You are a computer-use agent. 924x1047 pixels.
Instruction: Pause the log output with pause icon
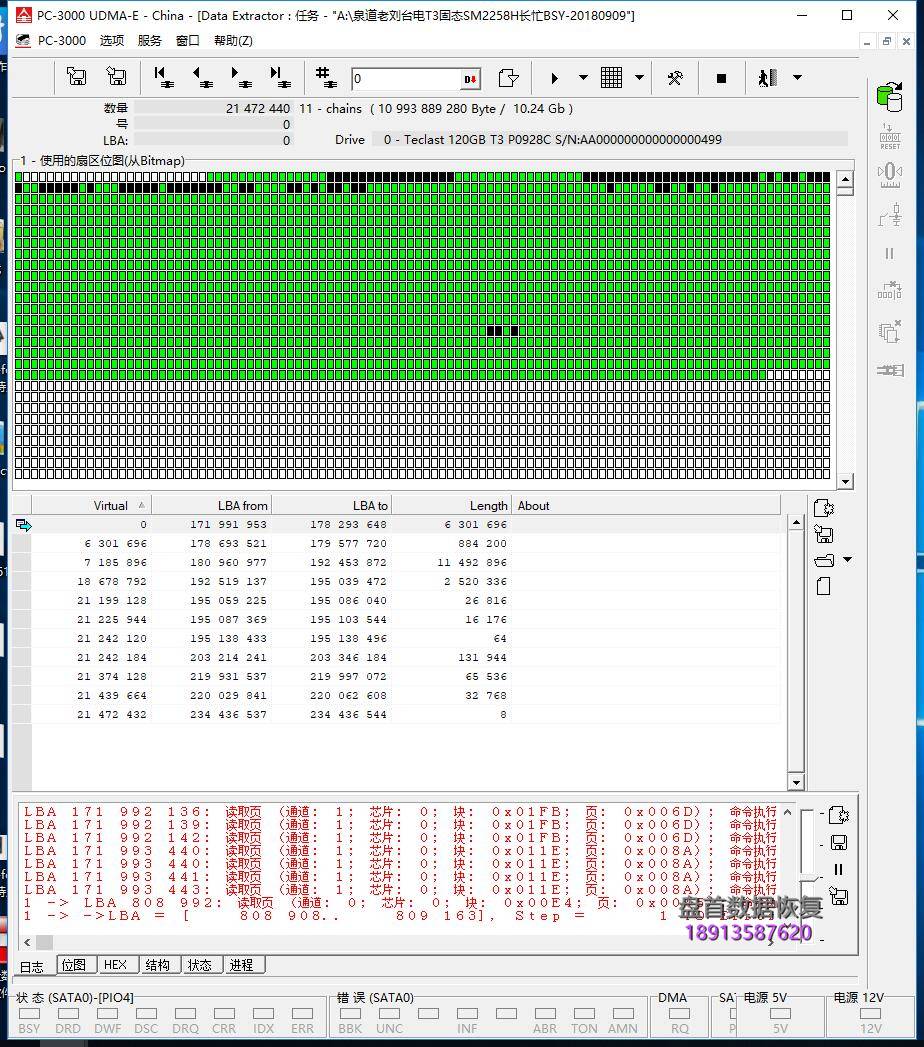[839, 869]
